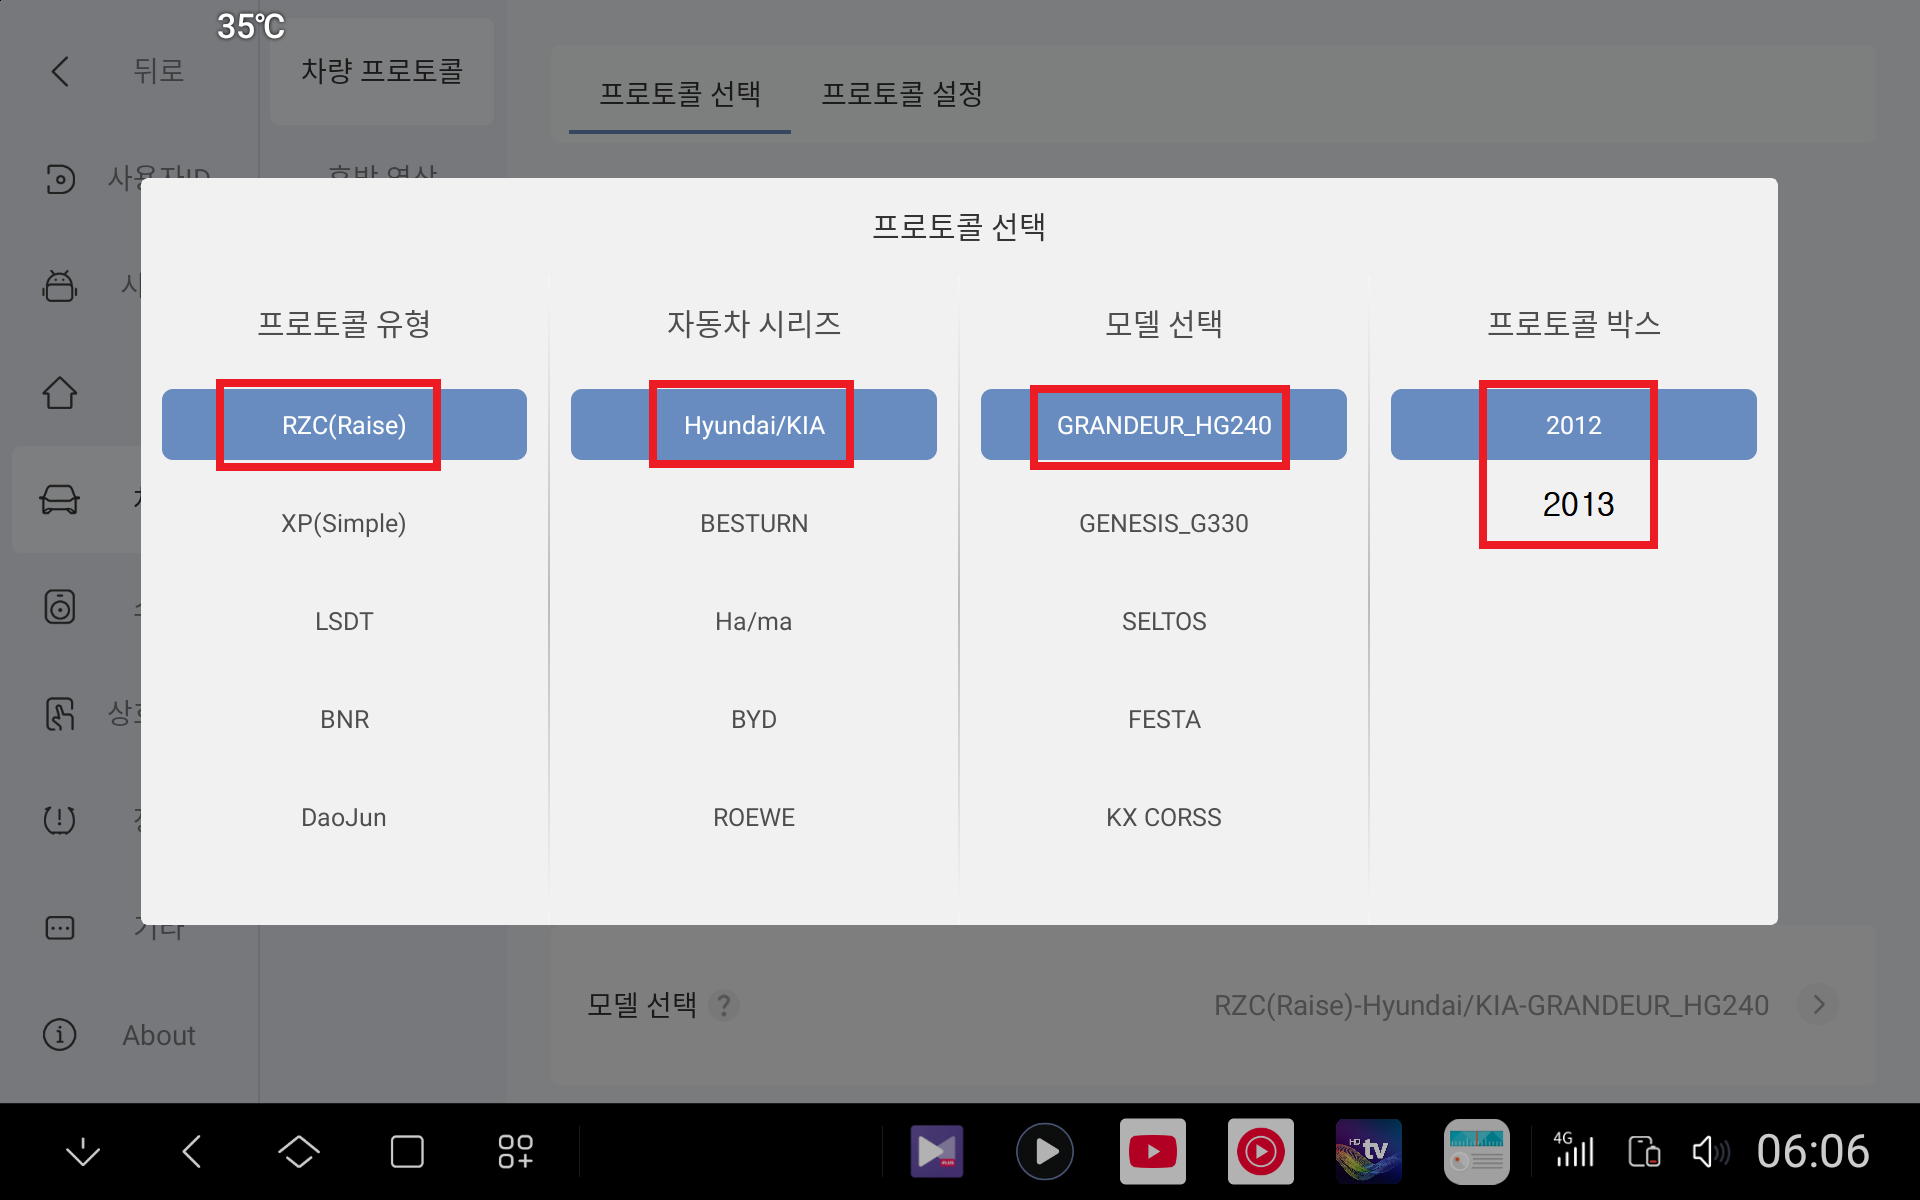Open user sidebar icon at top

pos(60,179)
